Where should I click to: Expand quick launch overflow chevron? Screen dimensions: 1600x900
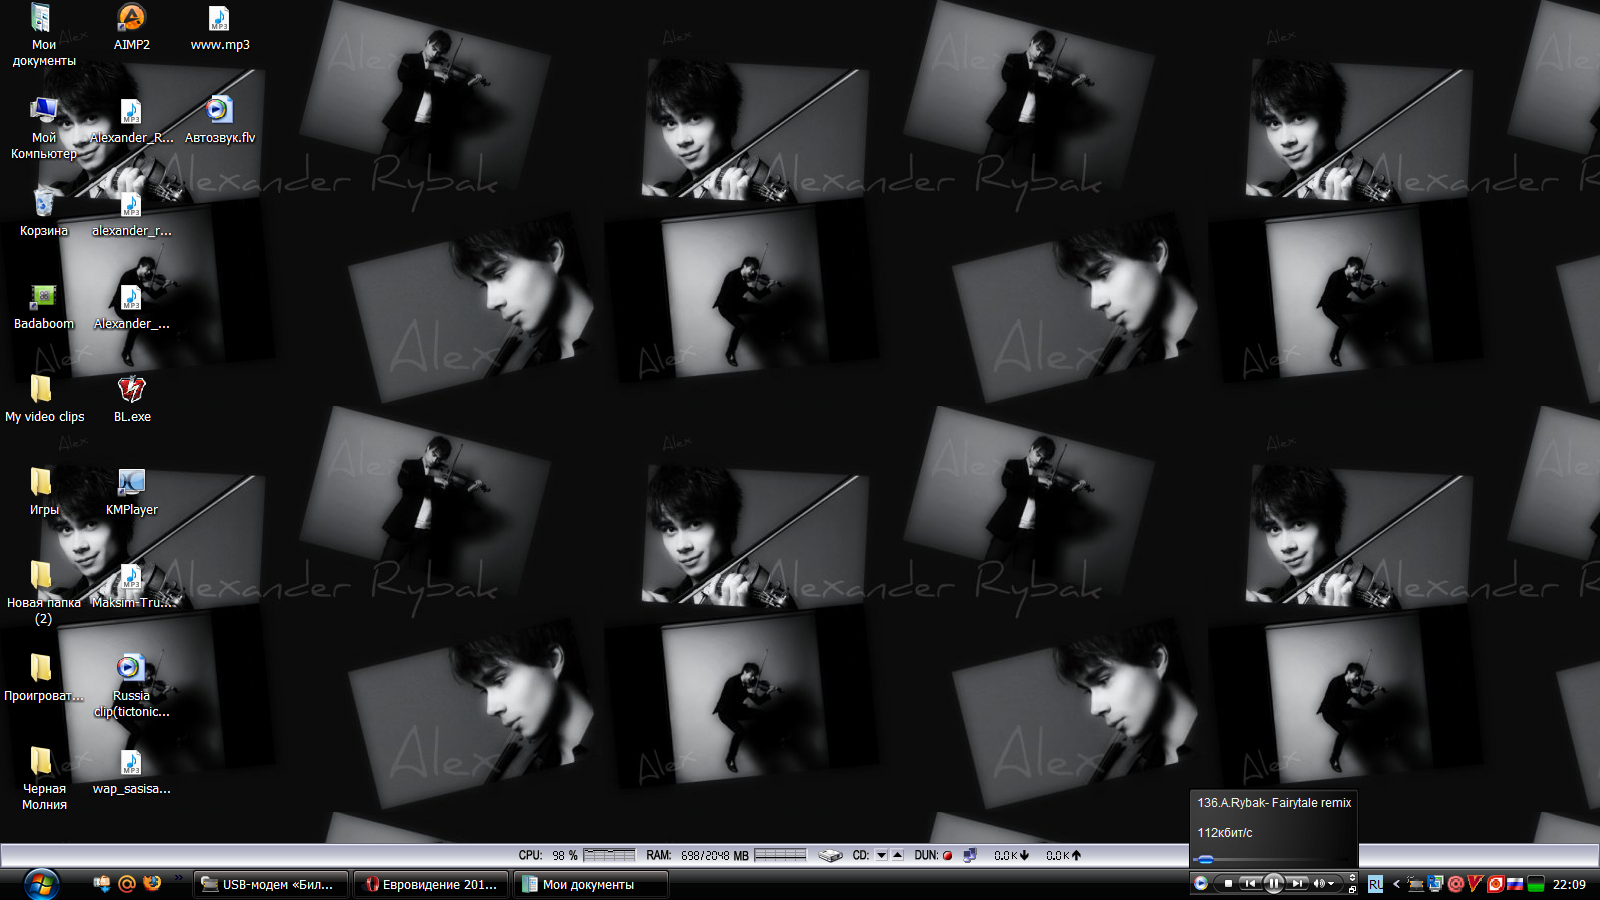click(179, 878)
